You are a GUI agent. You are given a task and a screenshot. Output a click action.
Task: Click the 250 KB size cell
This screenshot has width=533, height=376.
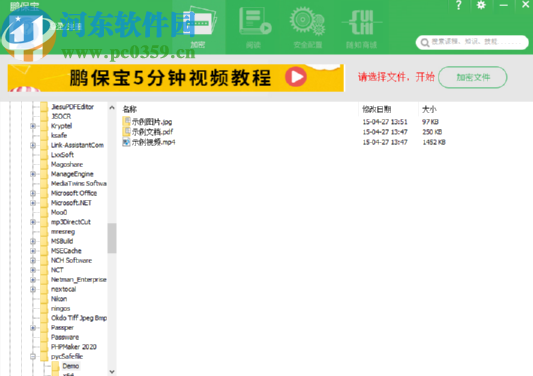click(432, 132)
